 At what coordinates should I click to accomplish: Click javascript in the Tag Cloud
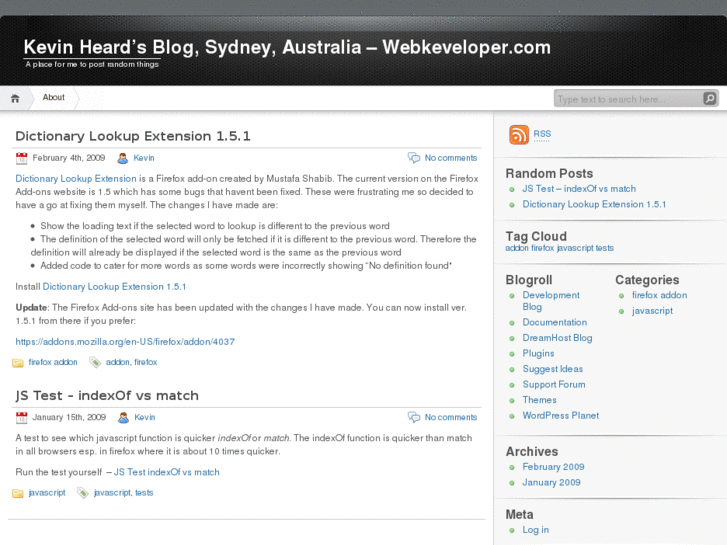point(575,248)
